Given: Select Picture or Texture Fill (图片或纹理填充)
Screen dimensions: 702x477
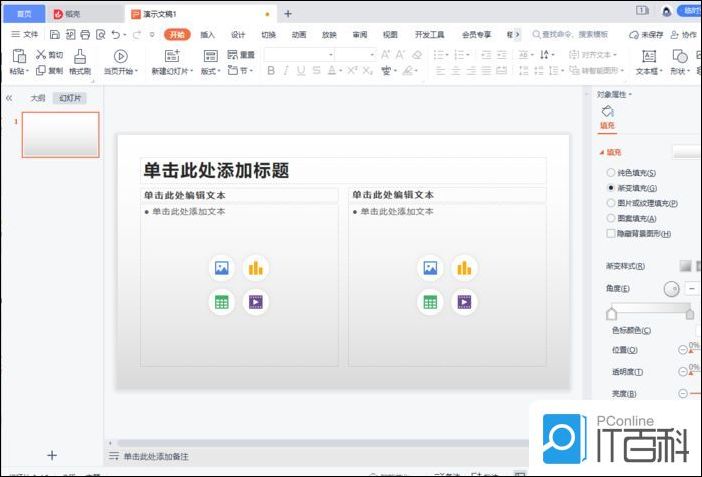Looking at the screenshot, I should click(x=611, y=203).
